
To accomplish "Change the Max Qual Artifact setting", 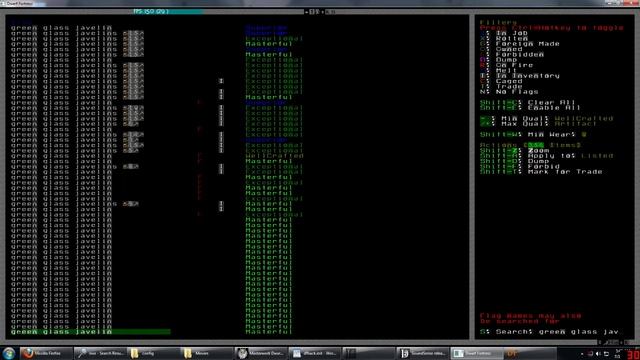I will (x=538, y=124).
